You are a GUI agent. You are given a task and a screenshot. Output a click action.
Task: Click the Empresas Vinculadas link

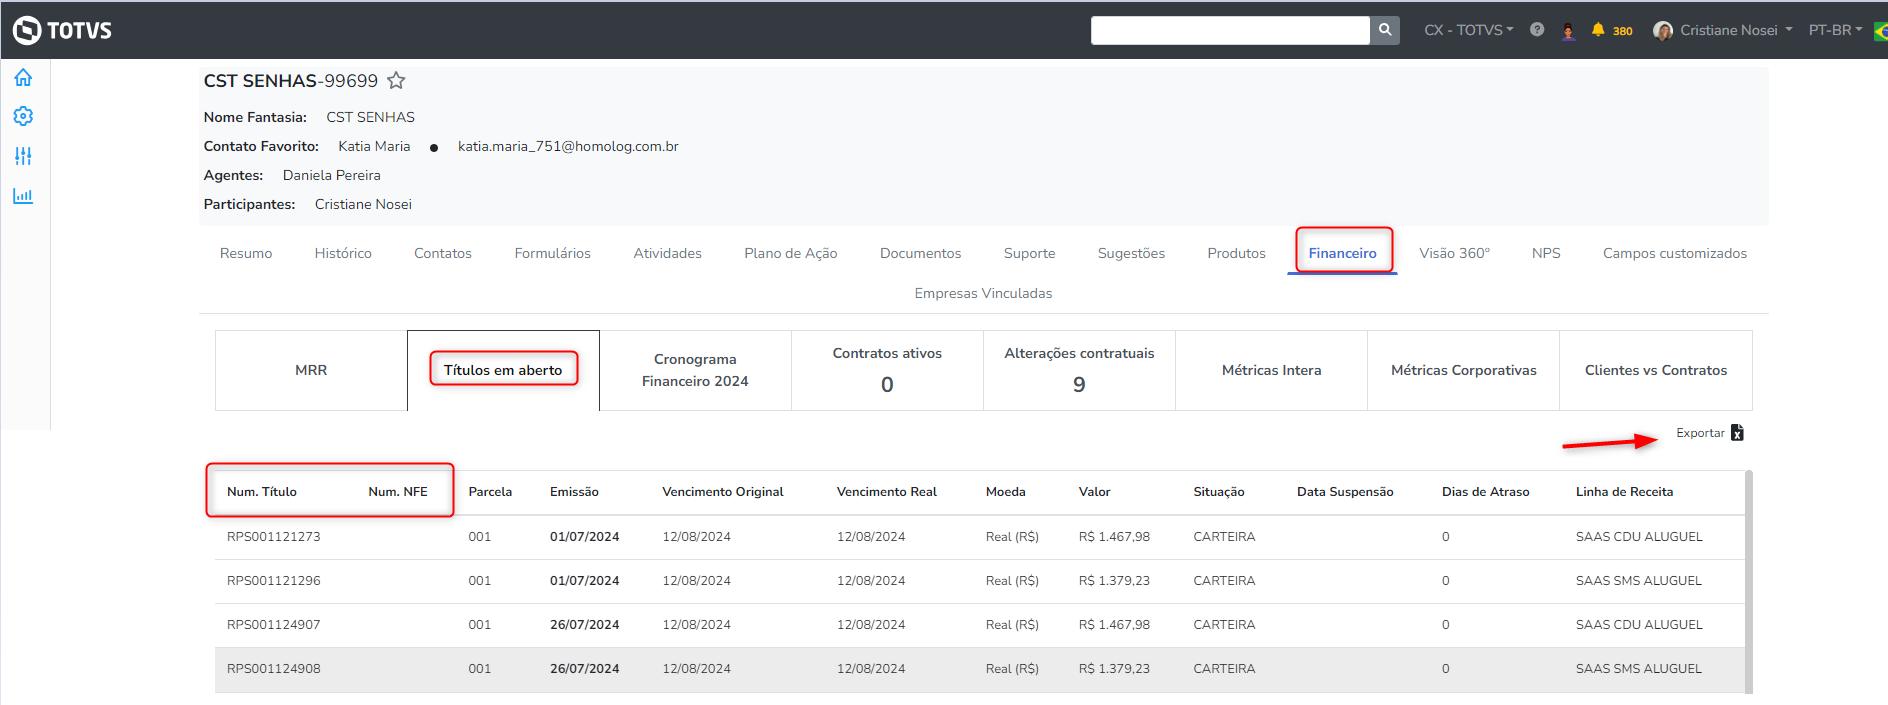click(x=983, y=293)
